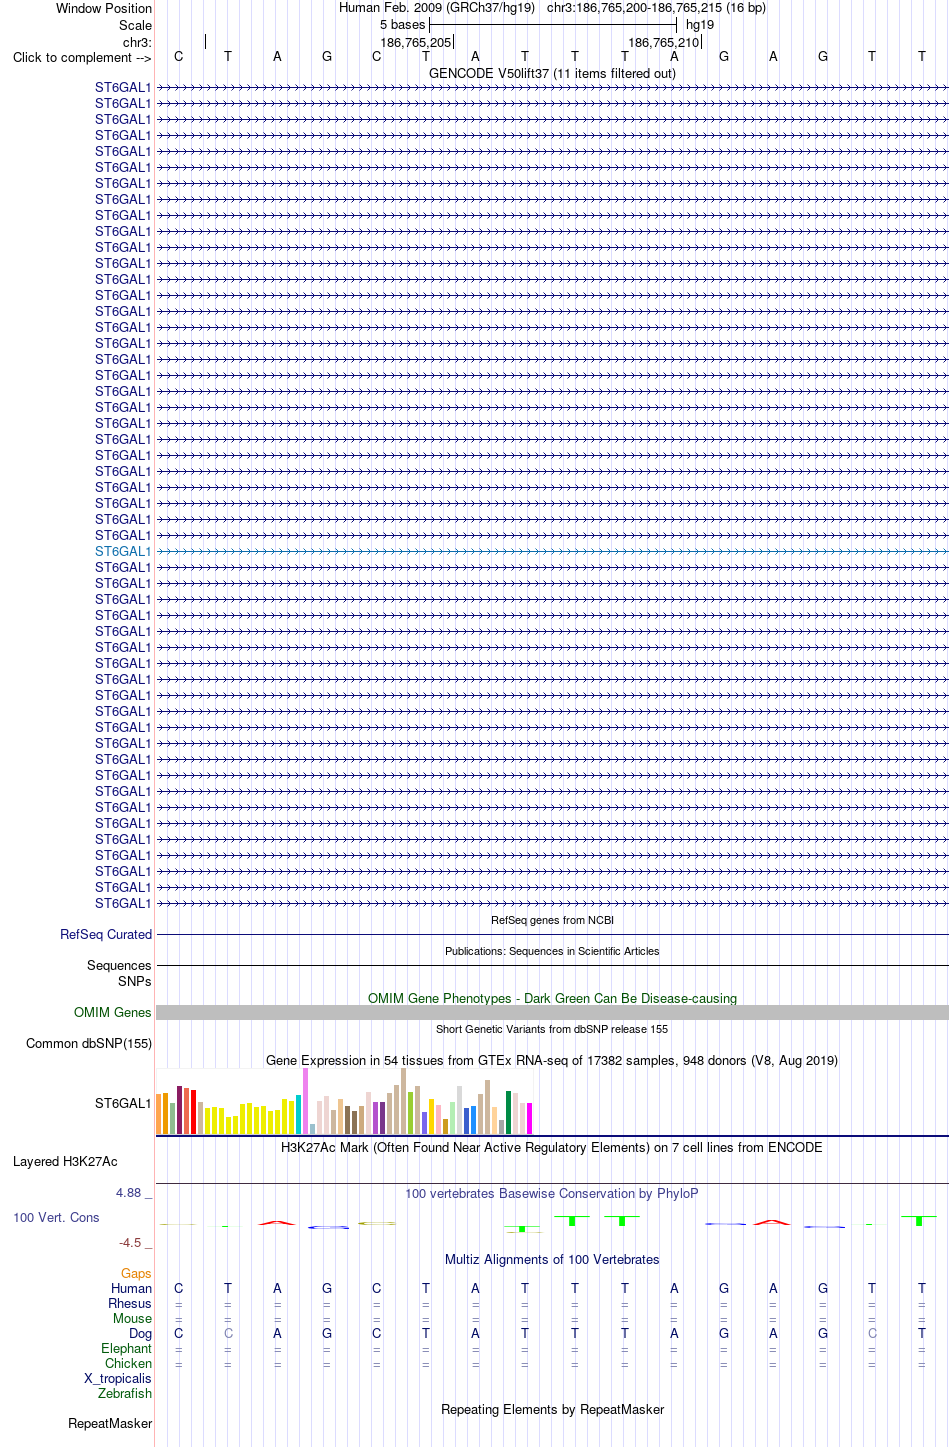950x1447 pixels.
Task: Select the X_tropicalis alignment row label
Action: tap(118, 1378)
